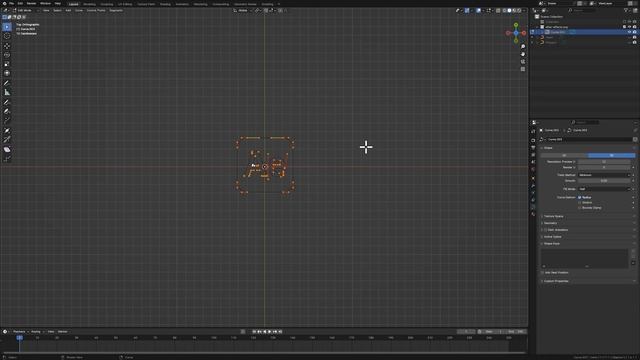Screen dimensions: 640x360
Task: Toggle the Path Animation checkbox
Action: [546, 230]
